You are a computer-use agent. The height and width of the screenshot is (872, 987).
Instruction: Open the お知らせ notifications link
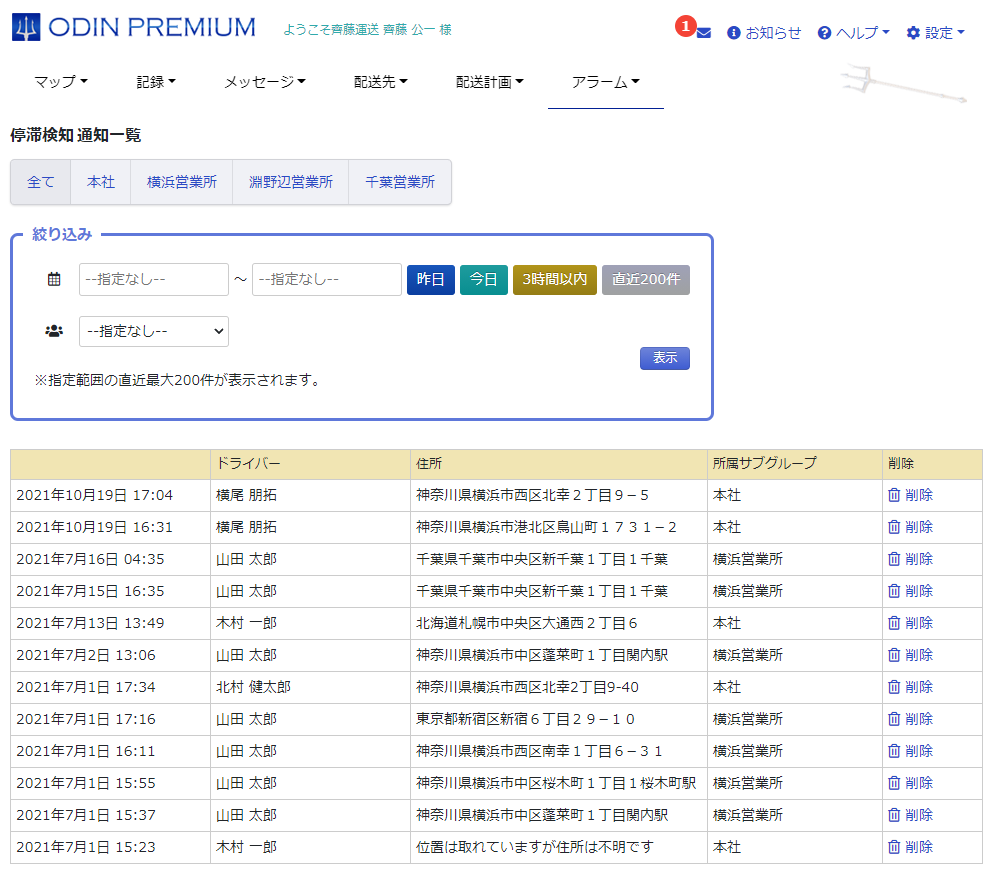[764, 33]
